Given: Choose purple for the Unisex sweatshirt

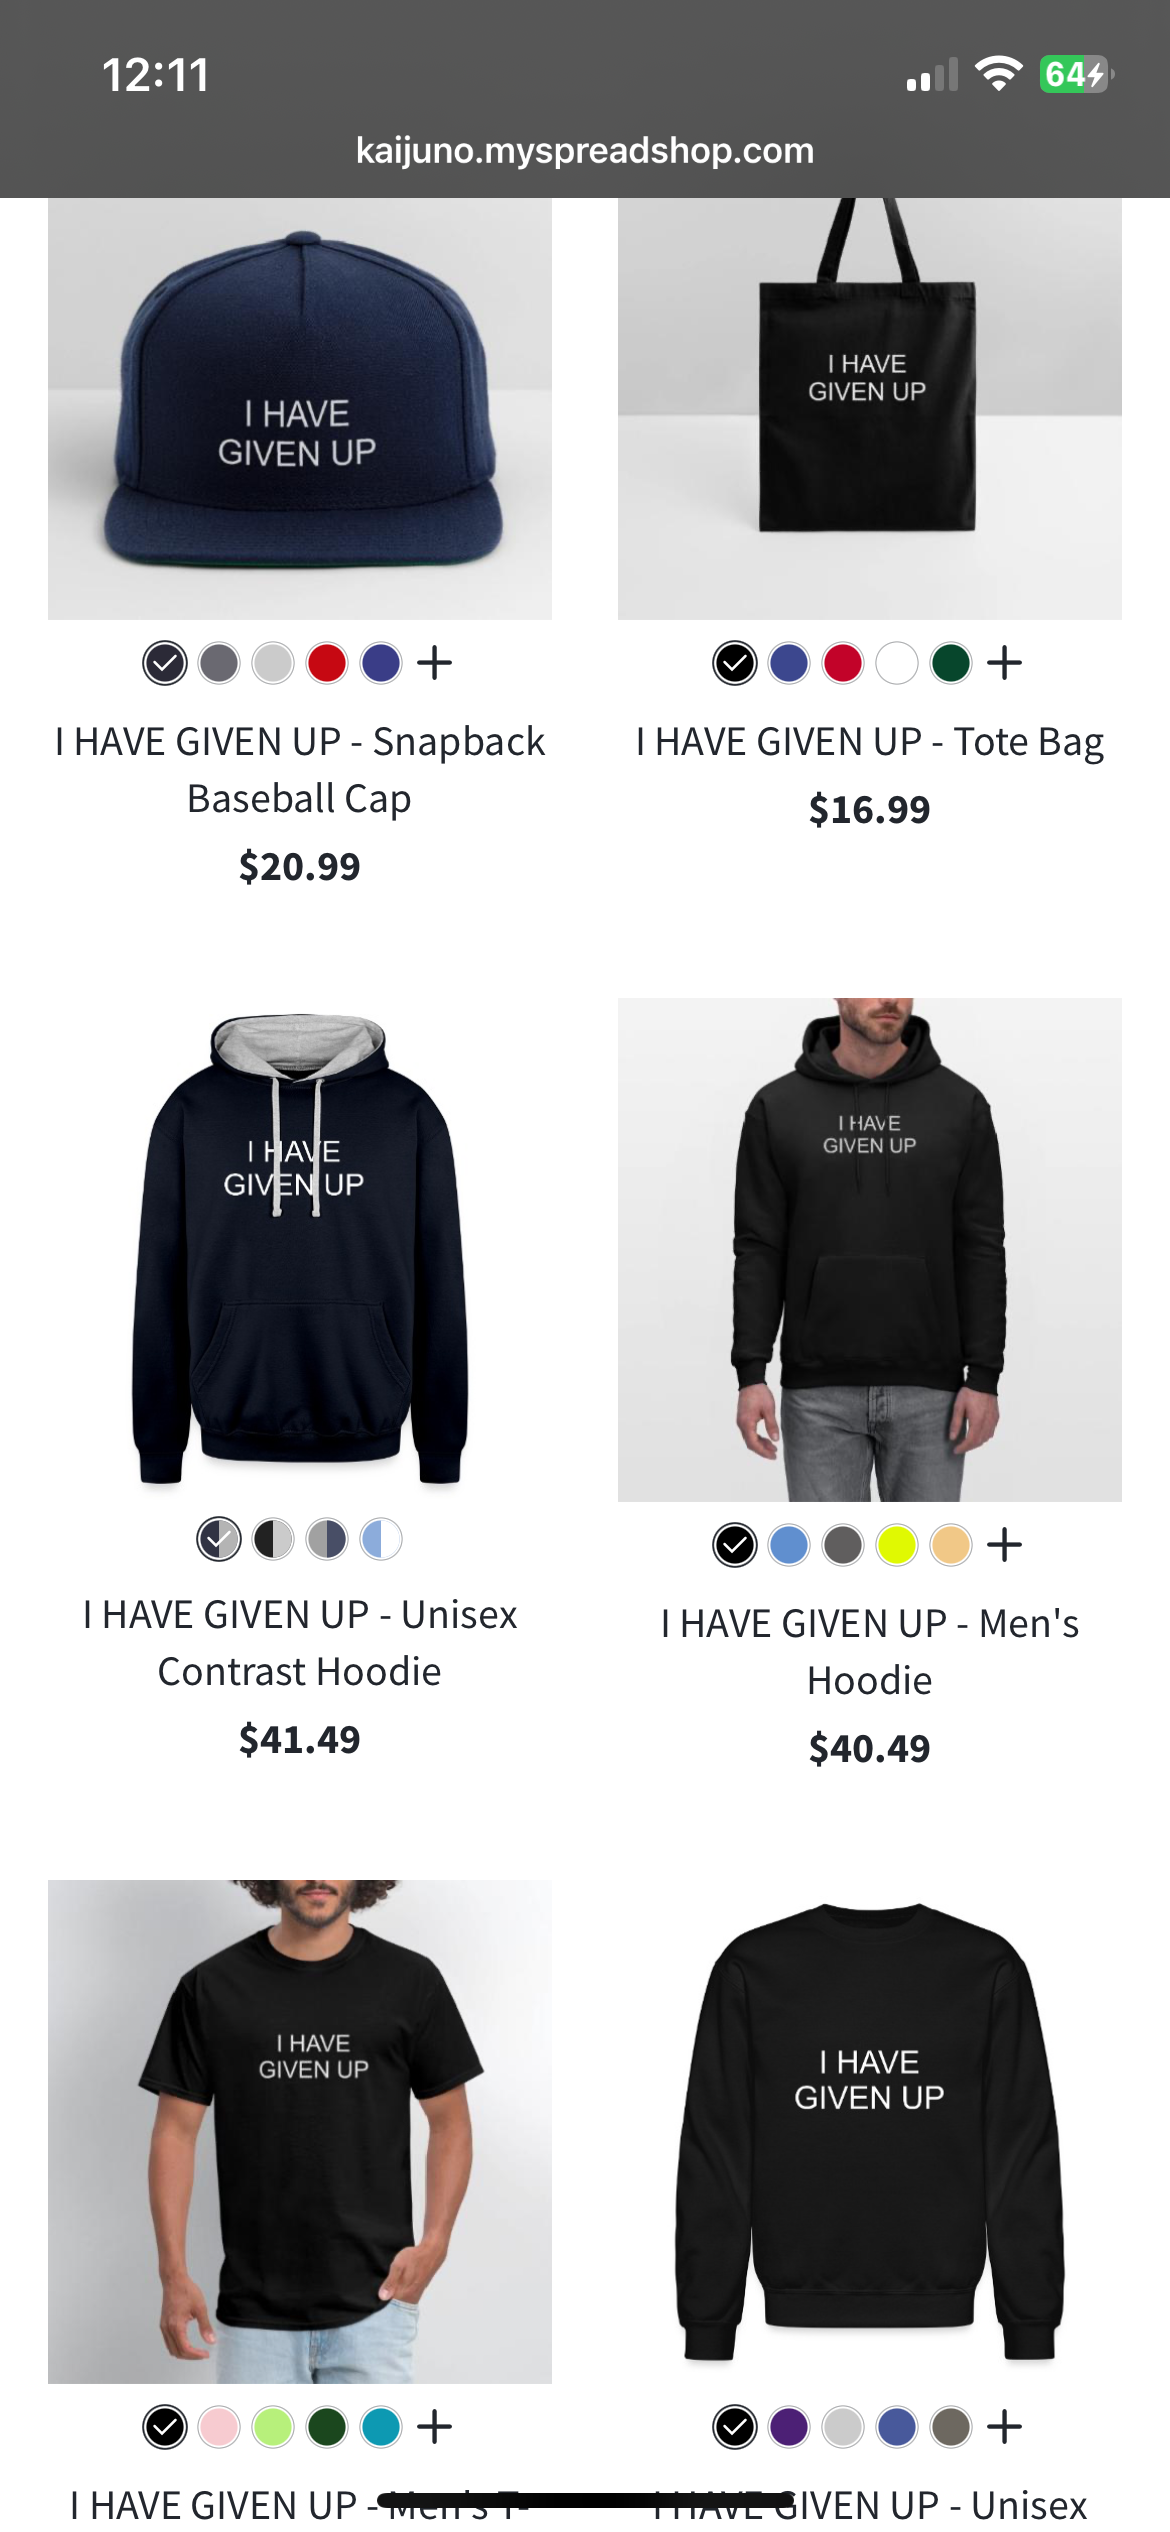Looking at the screenshot, I should tap(789, 2427).
